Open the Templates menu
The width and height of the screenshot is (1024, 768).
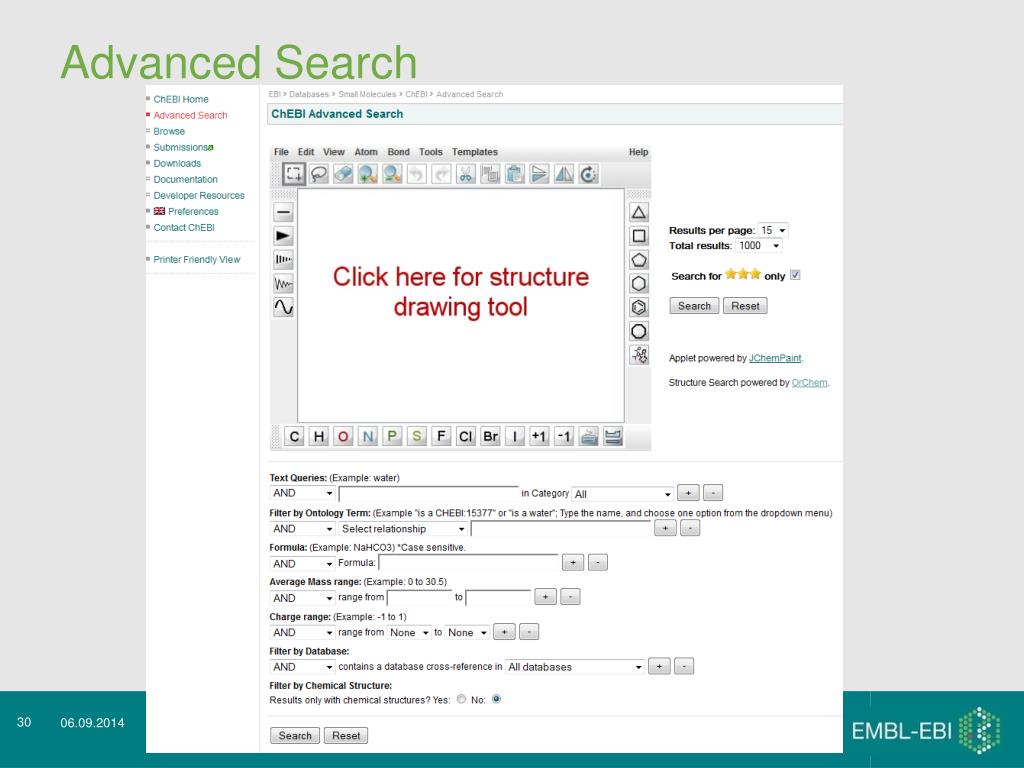pyautogui.click(x=475, y=152)
